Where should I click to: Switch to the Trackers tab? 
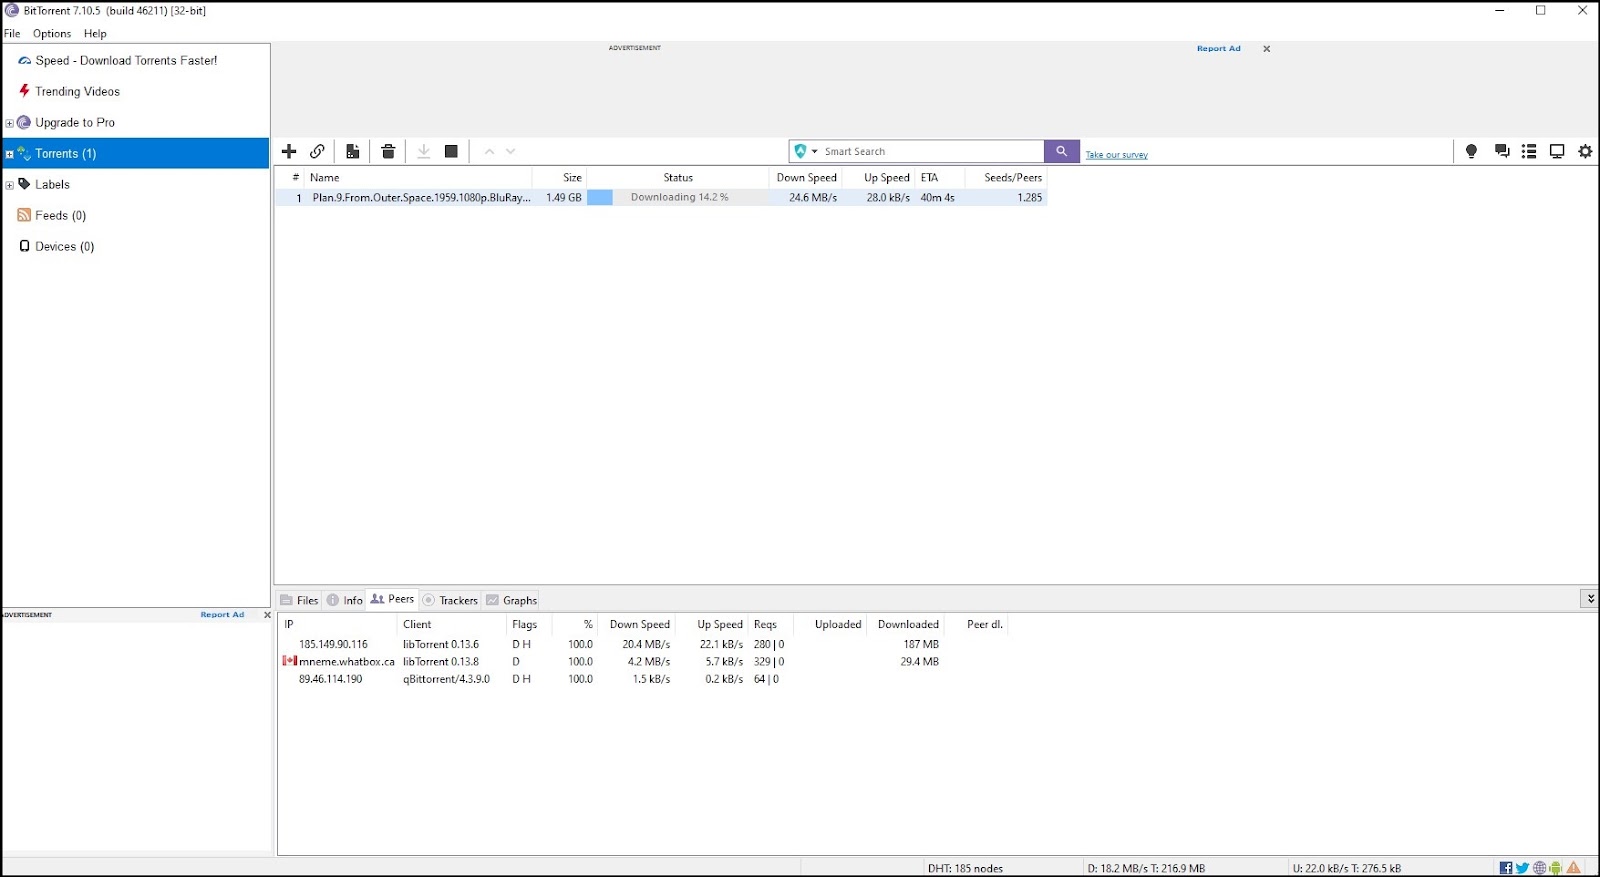pos(450,600)
